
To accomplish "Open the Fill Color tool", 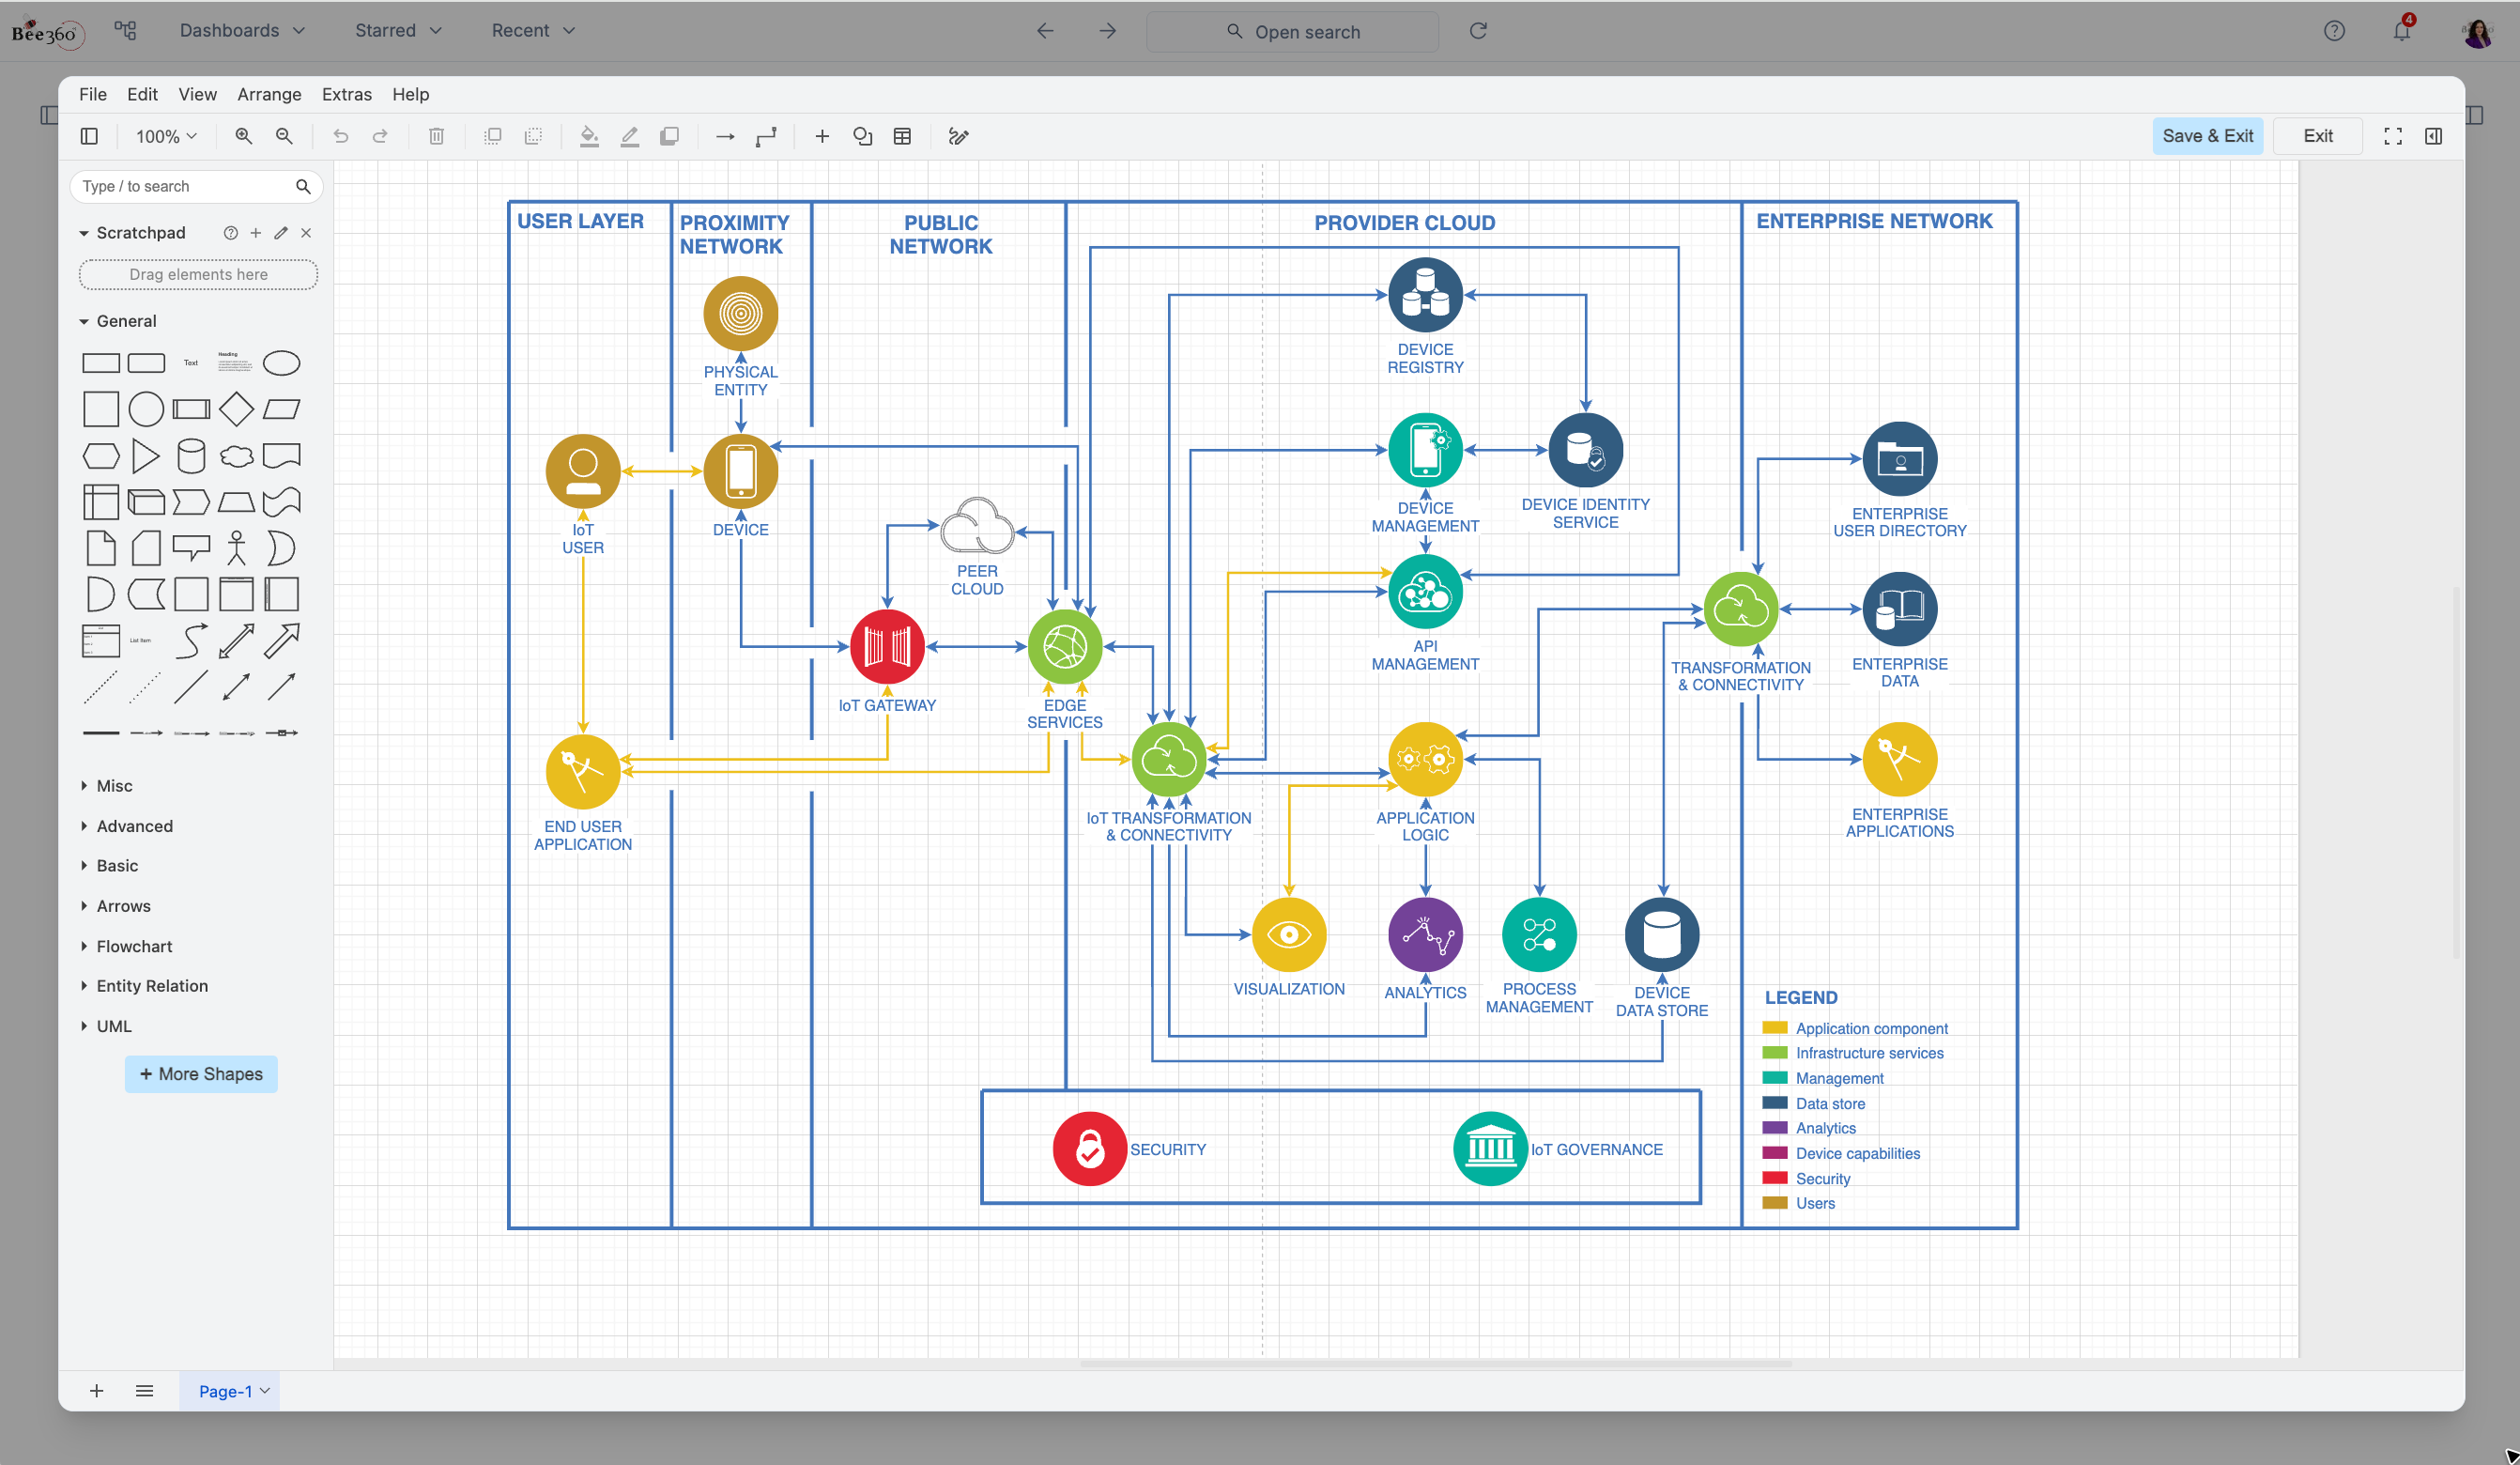I will 590,136.
